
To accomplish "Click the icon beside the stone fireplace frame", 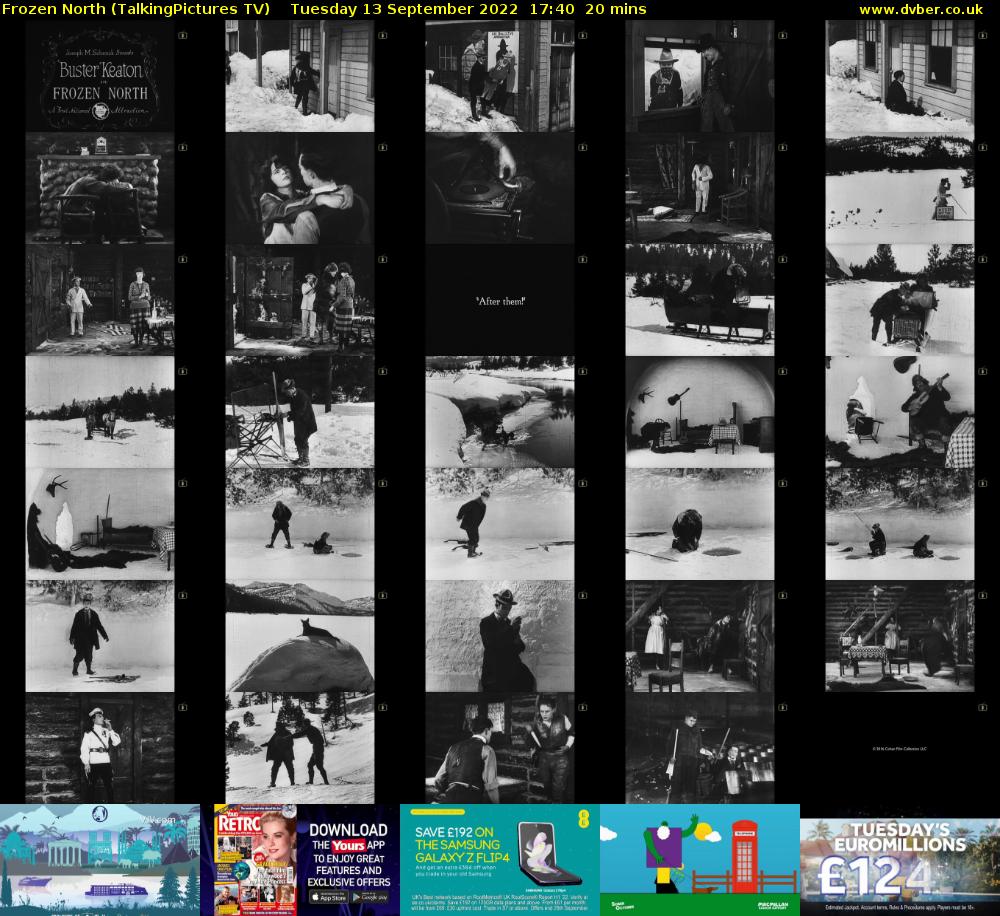I will point(183,147).
